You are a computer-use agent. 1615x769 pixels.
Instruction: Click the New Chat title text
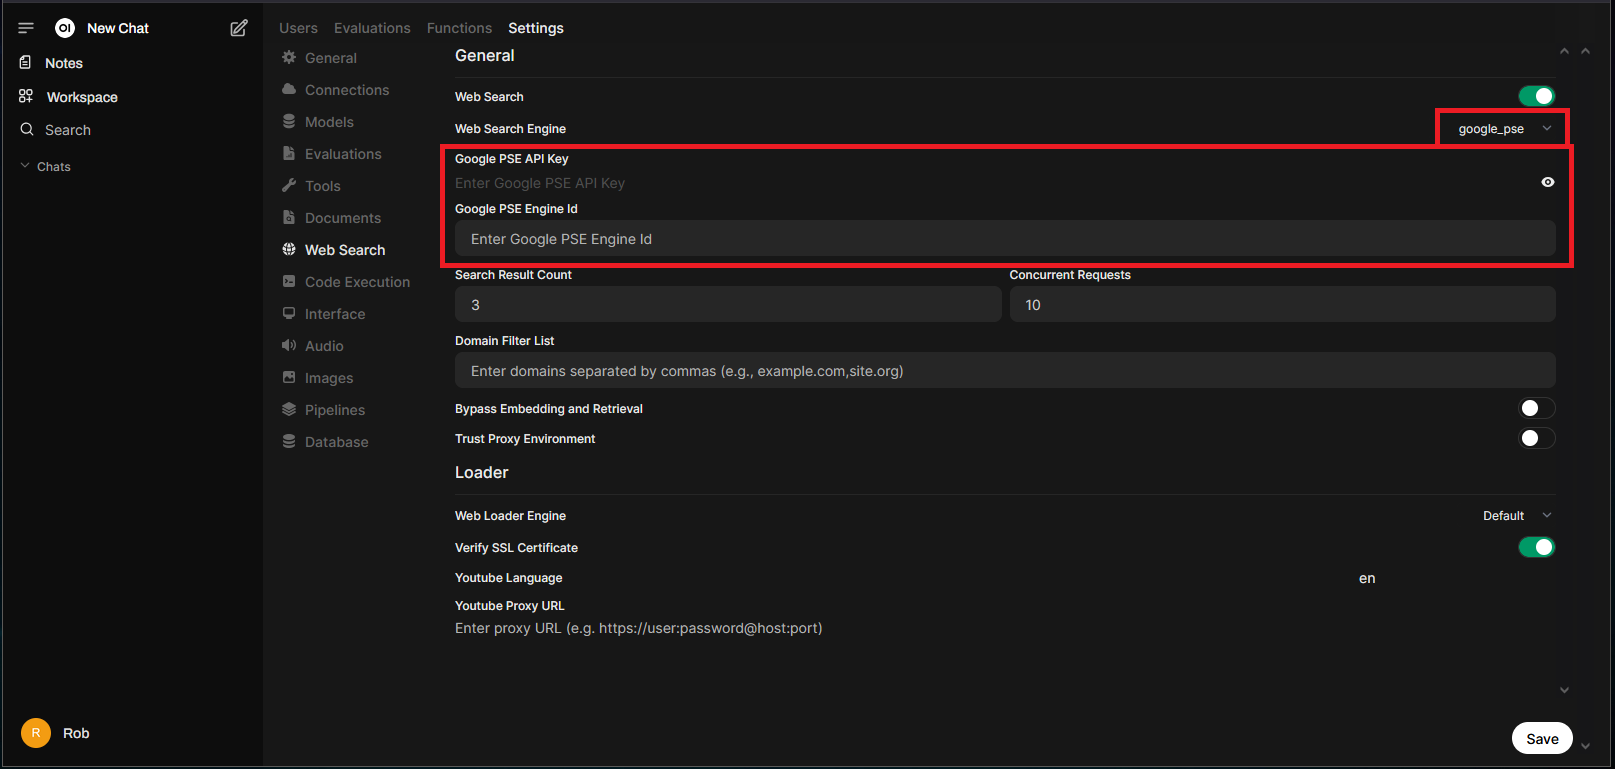click(x=118, y=28)
